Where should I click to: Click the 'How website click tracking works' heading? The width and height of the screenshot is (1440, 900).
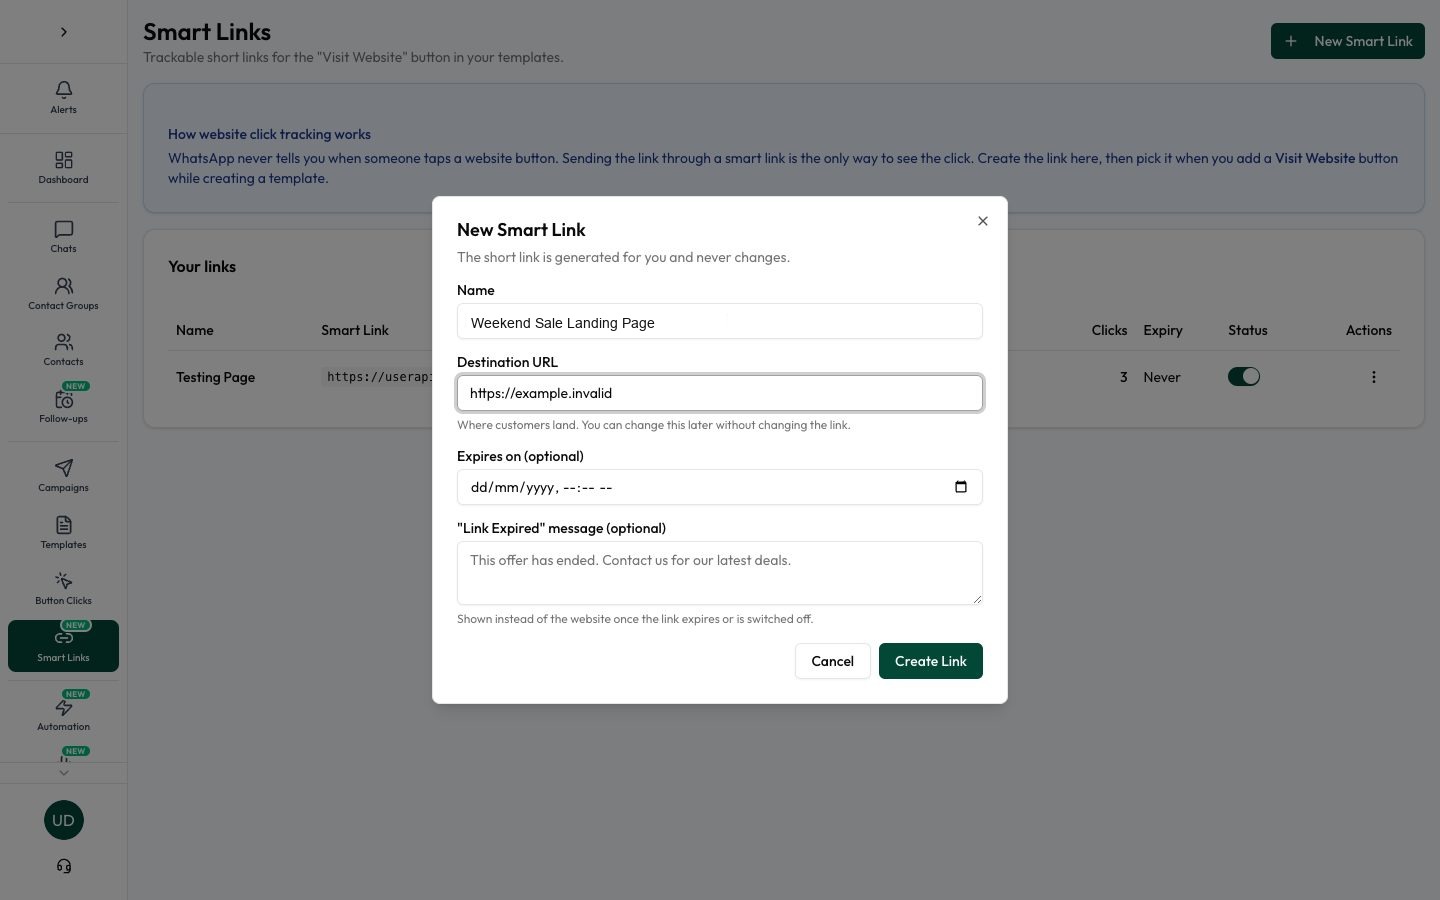click(269, 134)
